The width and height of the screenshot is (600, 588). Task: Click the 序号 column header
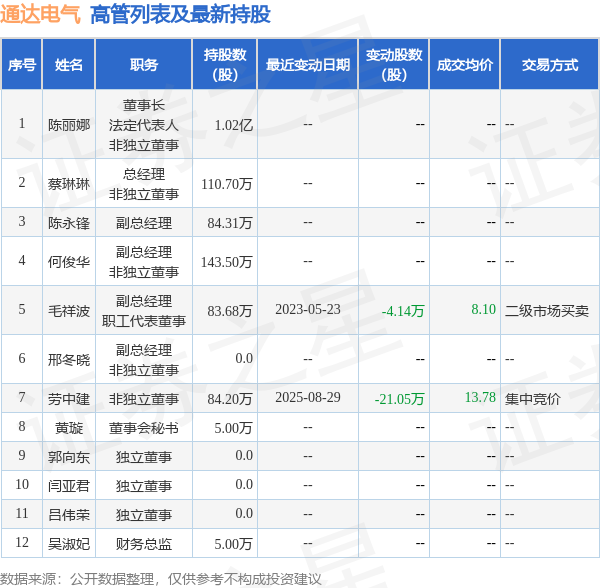coord(22,65)
